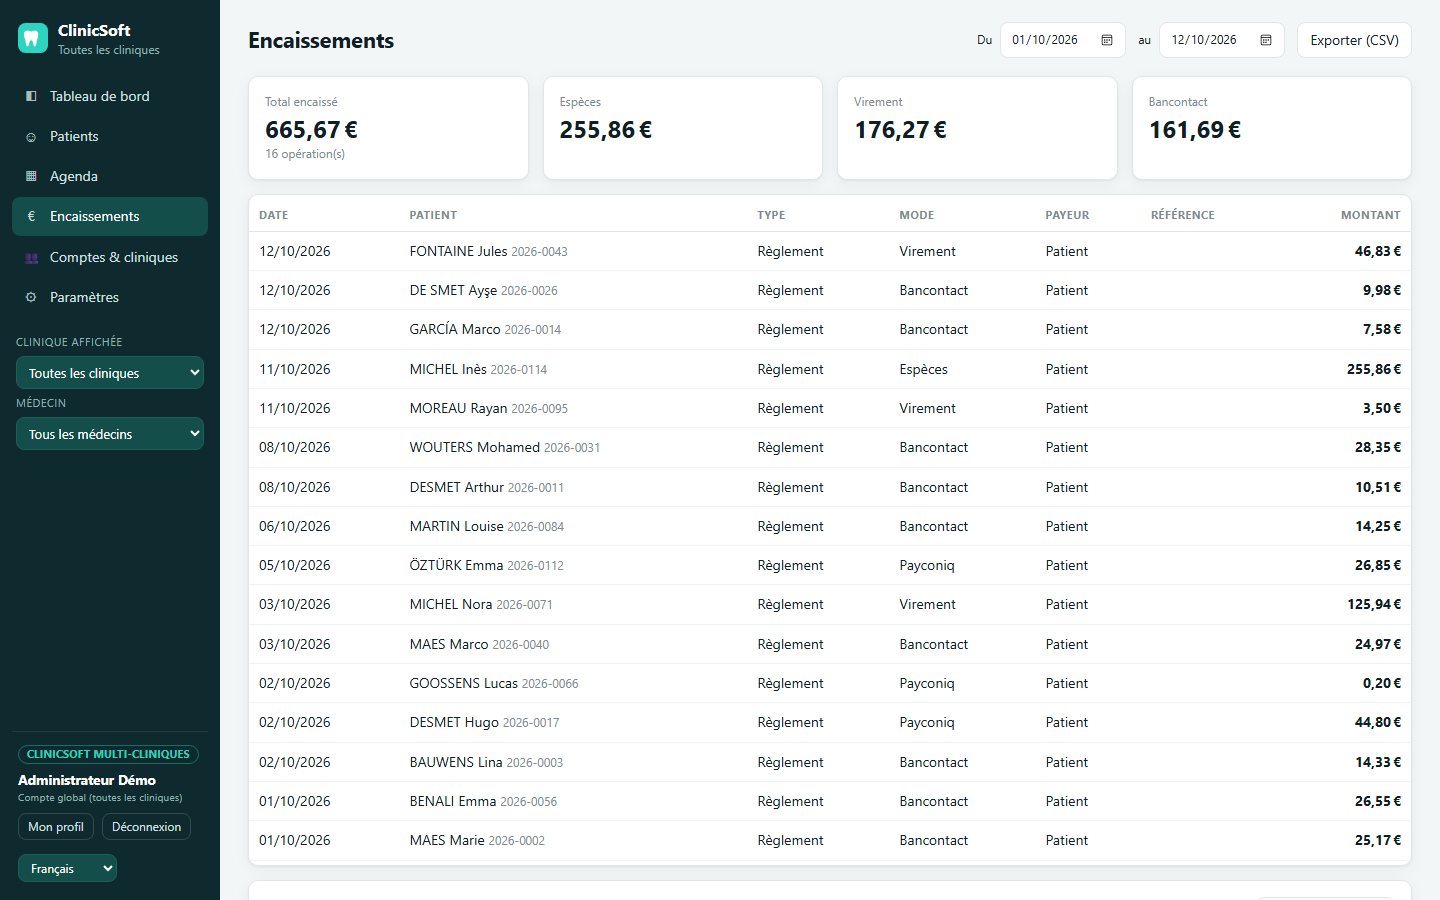Open the Paramètres page
1440x900 pixels.
(x=110, y=297)
